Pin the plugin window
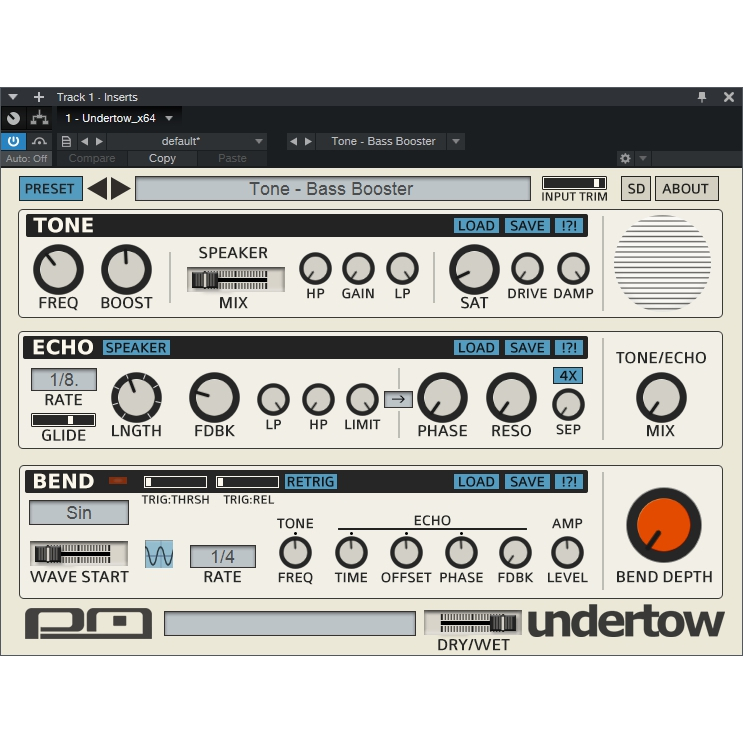 tap(702, 97)
